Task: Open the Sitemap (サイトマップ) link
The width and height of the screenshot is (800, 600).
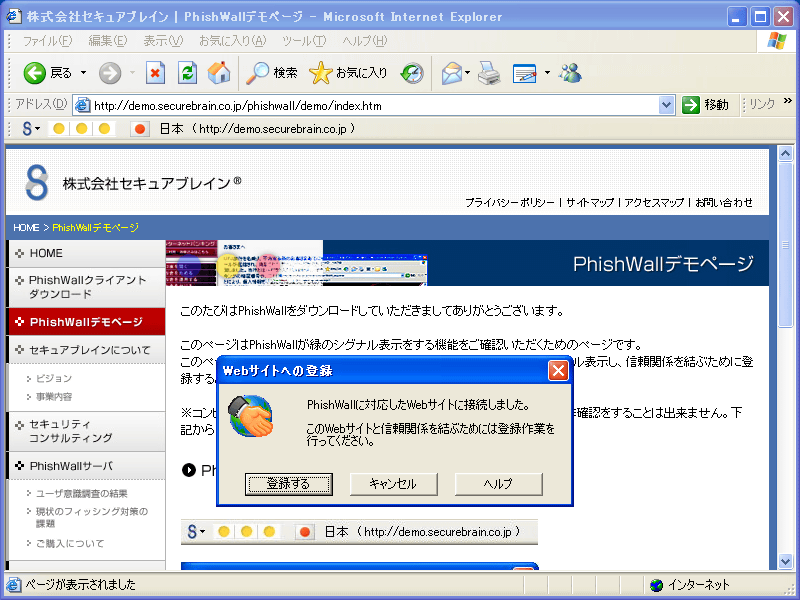Action: [x=590, y=203]
